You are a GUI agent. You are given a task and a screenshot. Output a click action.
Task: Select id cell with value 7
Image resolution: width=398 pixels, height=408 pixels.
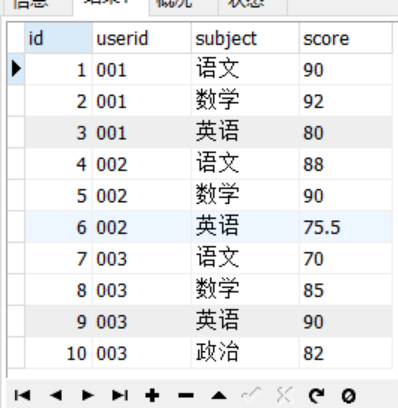click(x=59, y=258)
